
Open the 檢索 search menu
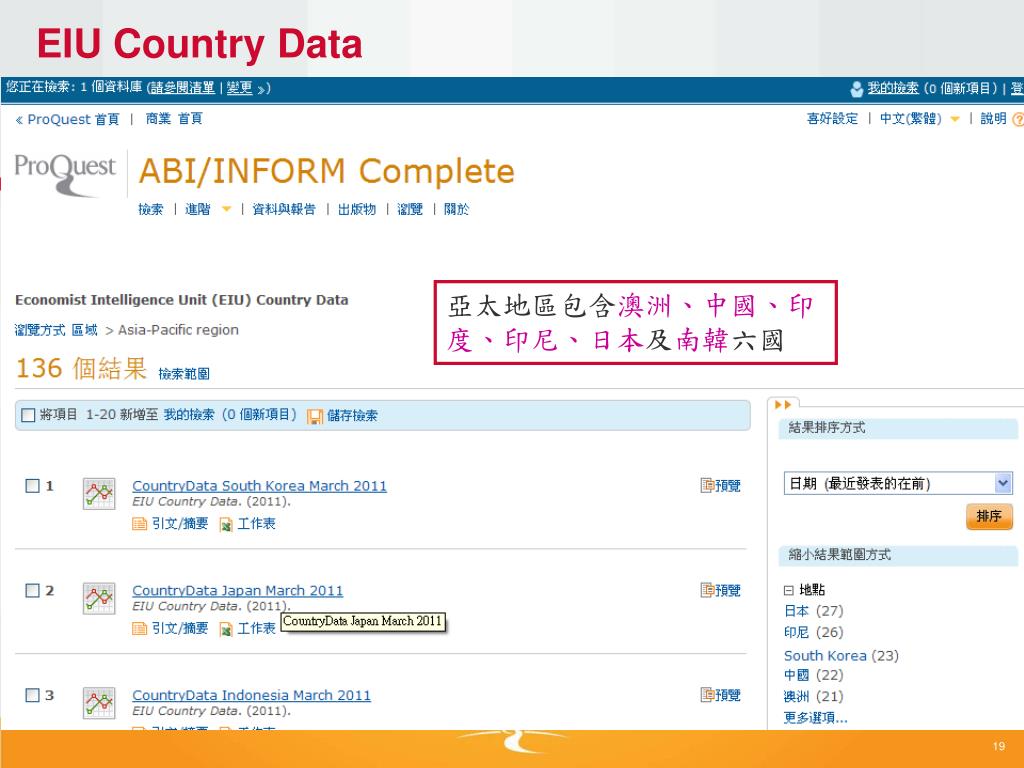tap(150, 209)
